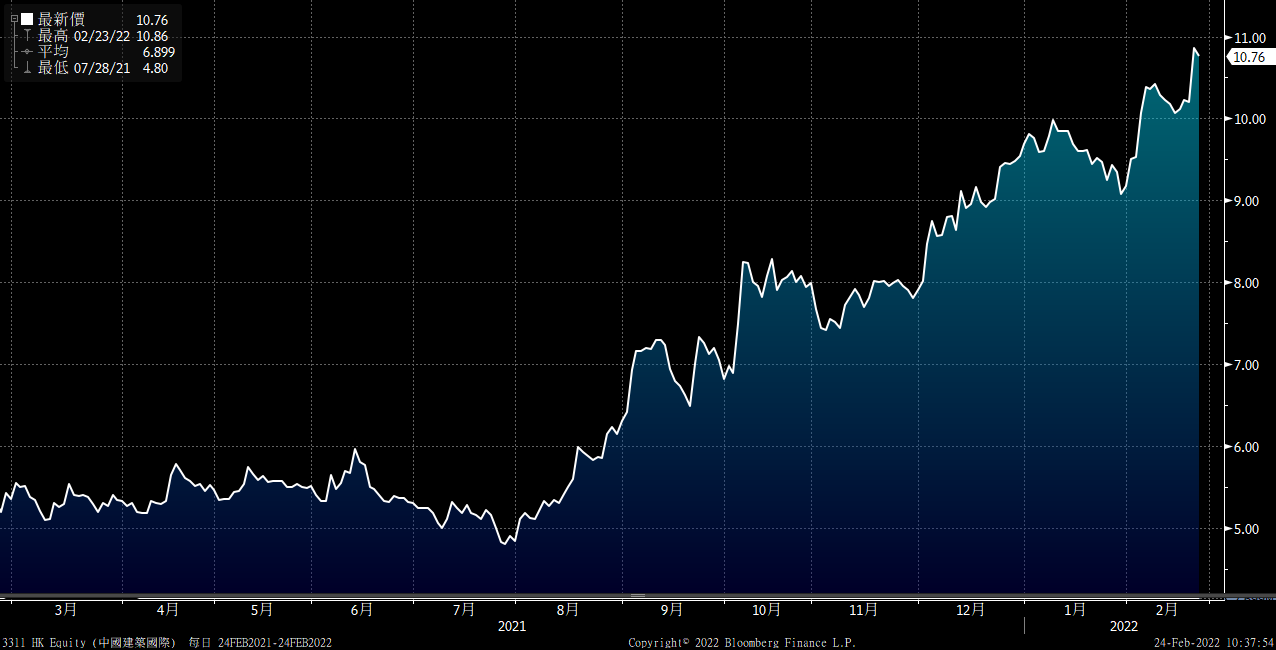This screenshot has width=1276, height=650.
Task: Collapse the legend tree with minus box
Action: coord(14,19)
